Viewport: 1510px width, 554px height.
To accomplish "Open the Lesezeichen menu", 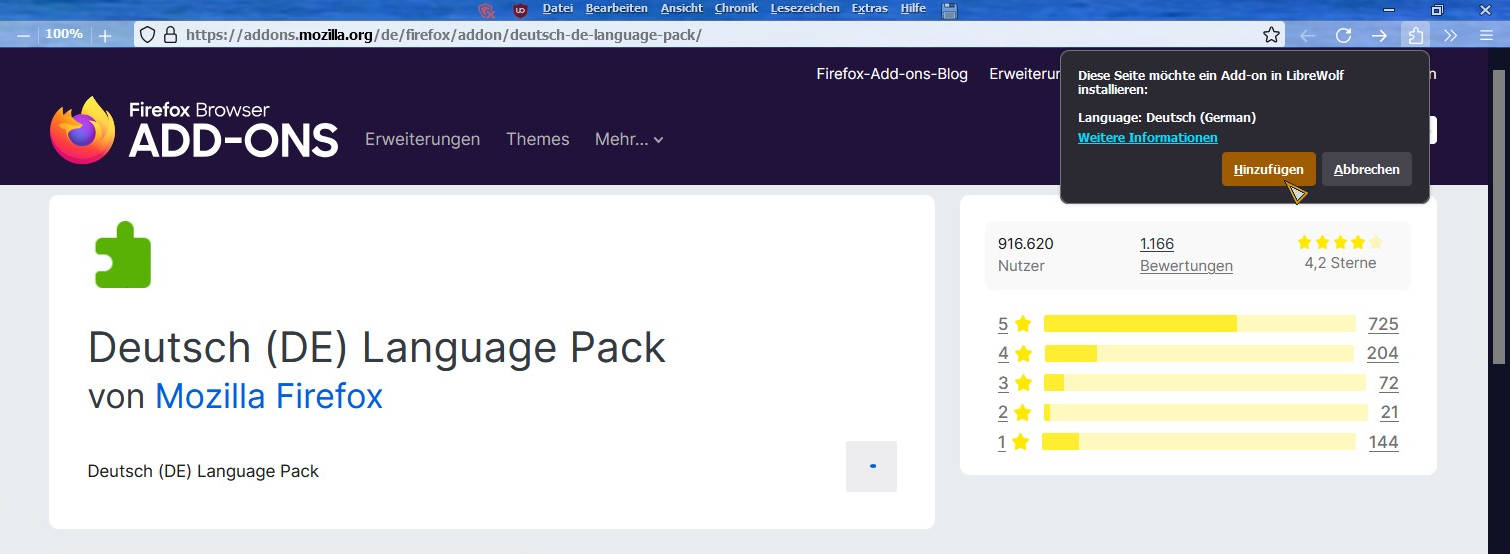I will (804, 8).
